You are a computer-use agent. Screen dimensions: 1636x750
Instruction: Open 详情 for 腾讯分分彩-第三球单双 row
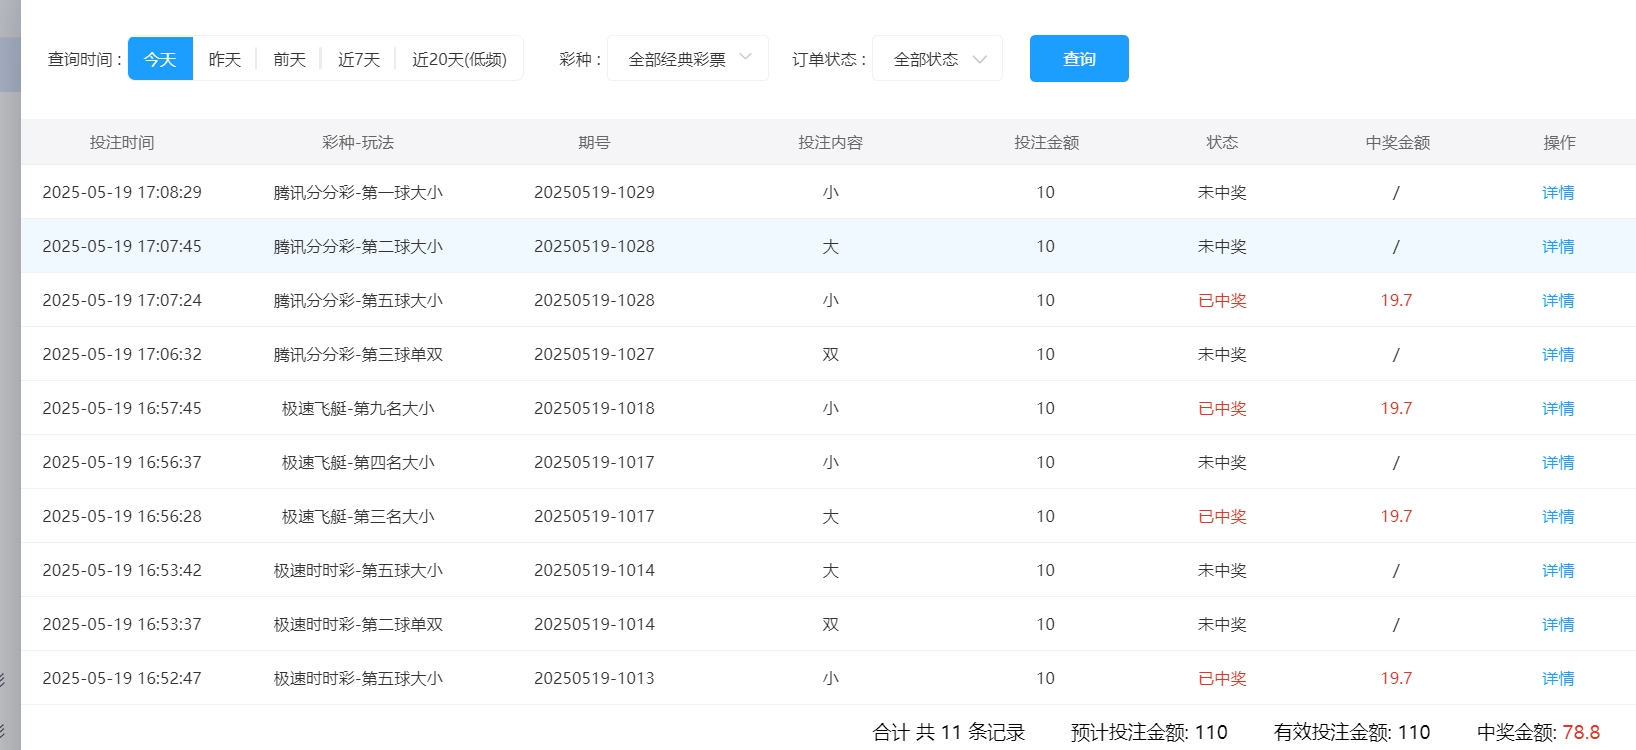pyautogui.click(x=1558, y=354)
